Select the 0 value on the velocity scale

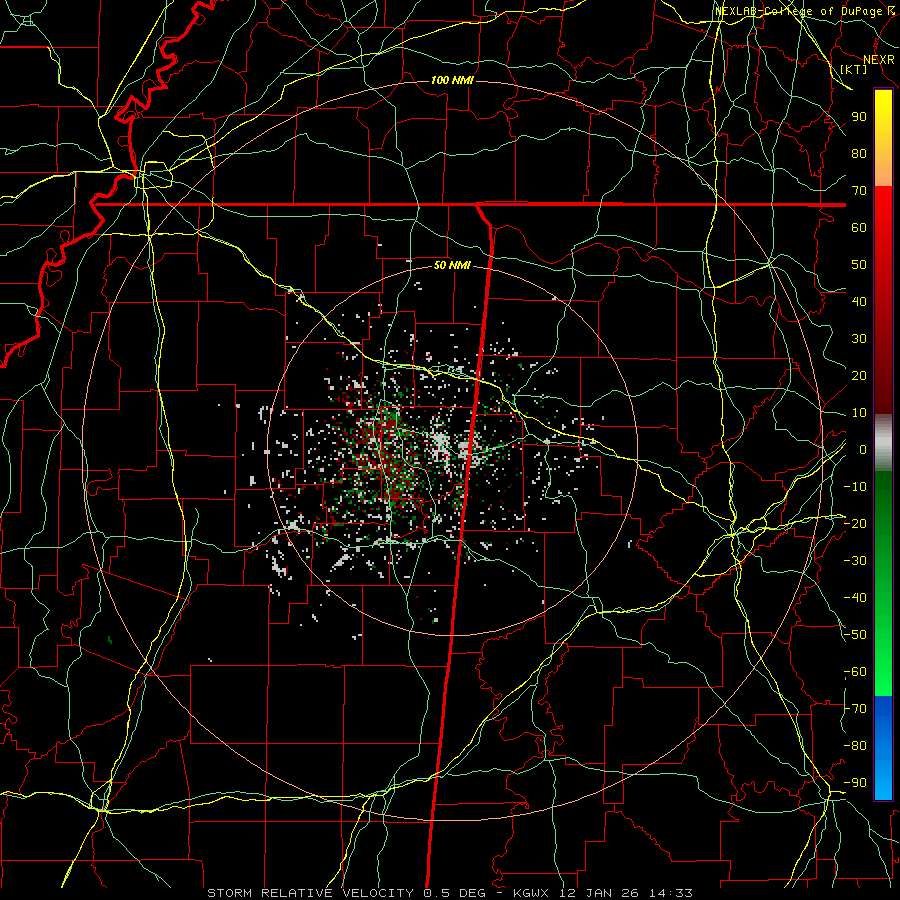coord(863,449)
